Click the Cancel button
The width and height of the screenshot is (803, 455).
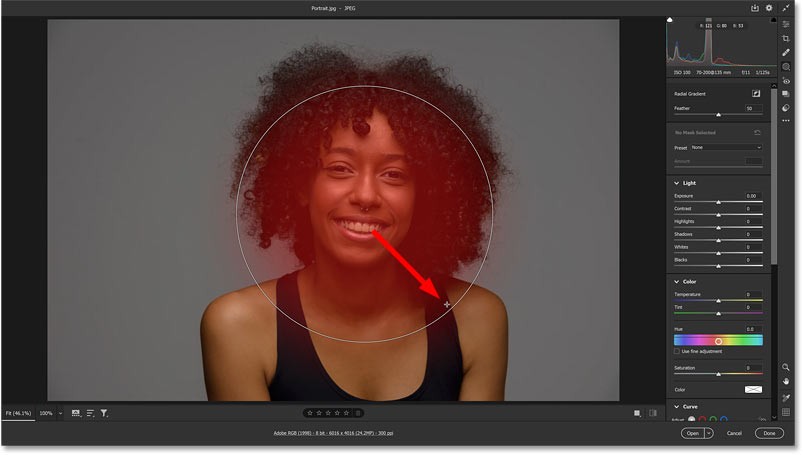734,433
